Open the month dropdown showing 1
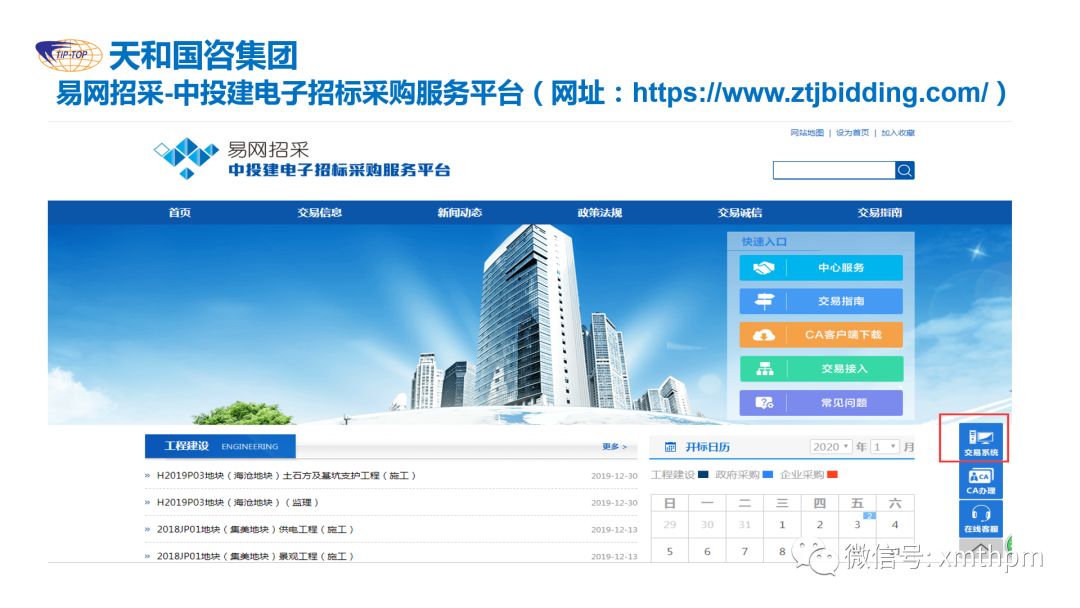The height and width of the screenshot is (608, 1080). click(885, 447)
